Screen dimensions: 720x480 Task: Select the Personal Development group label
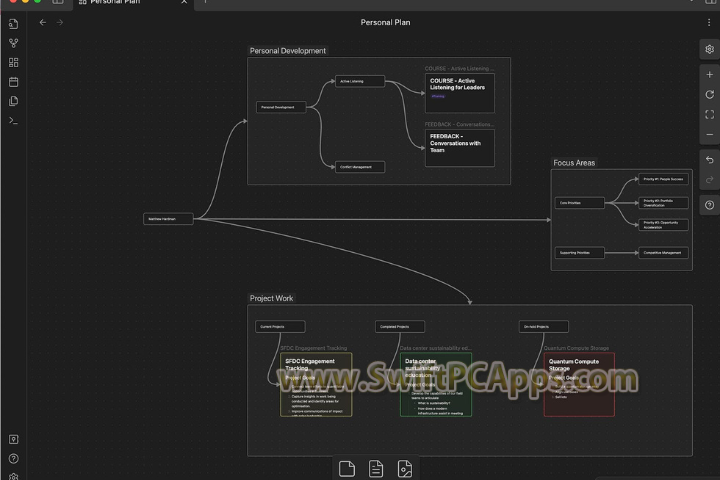(287, 51)
